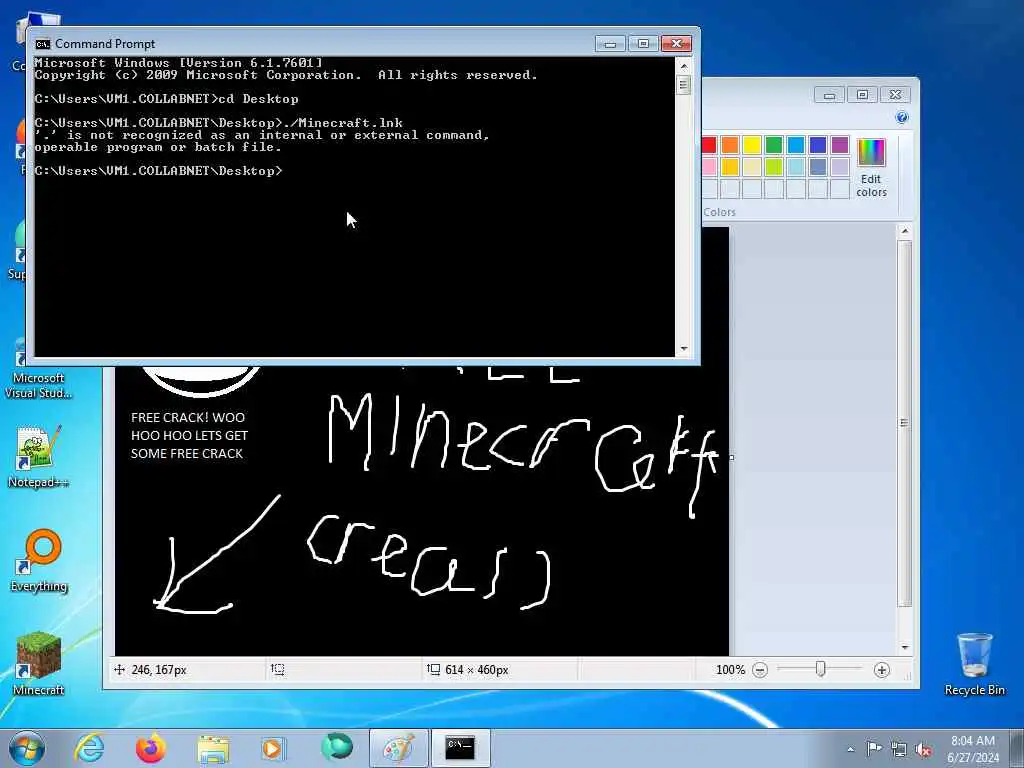Select the green color swatch in Paint
The height and width of the screenshot is (768, 1024).
click(x=774, y=145)
